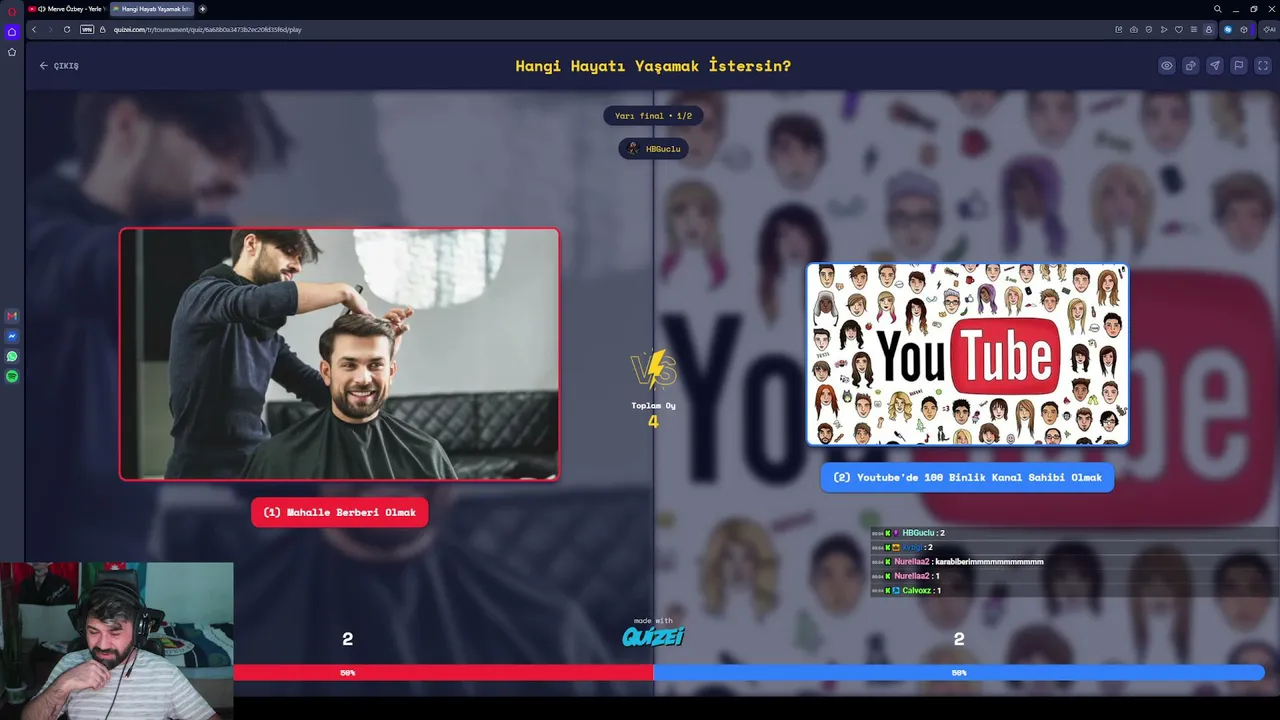This screenshot has width=1280, height=720.
Task: Open the send-to-flow arrow icon
Action: [x=1164, y=29]
